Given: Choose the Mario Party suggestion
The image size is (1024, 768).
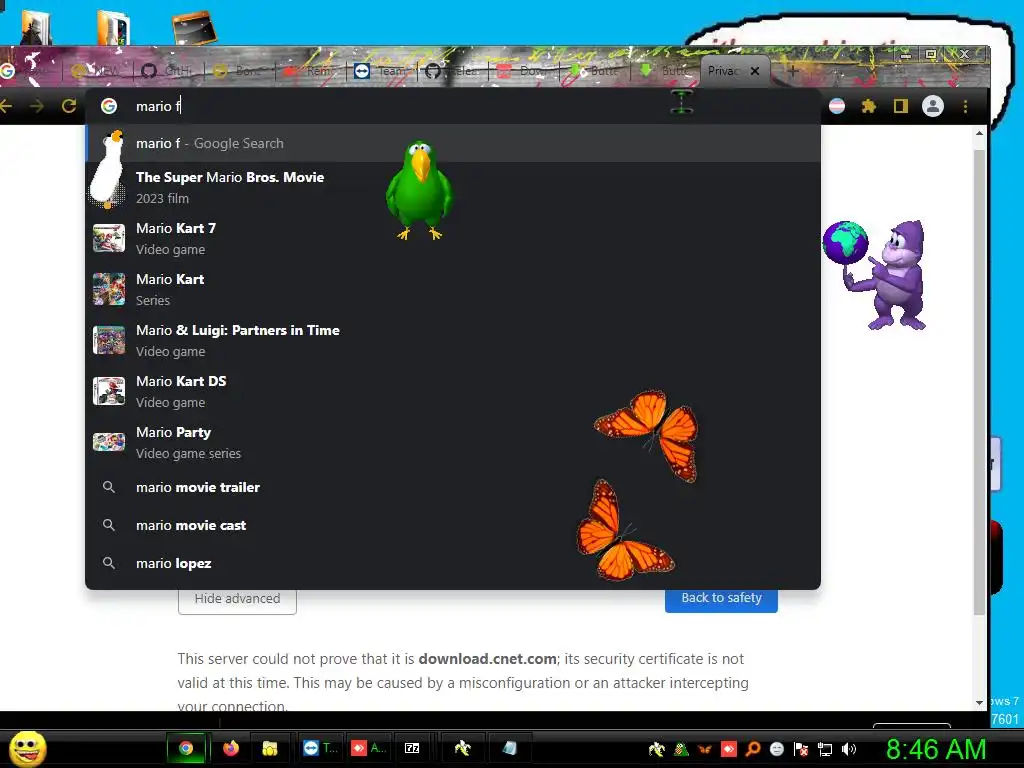Looking at the screenshot, I should click(x=453, y=442).
